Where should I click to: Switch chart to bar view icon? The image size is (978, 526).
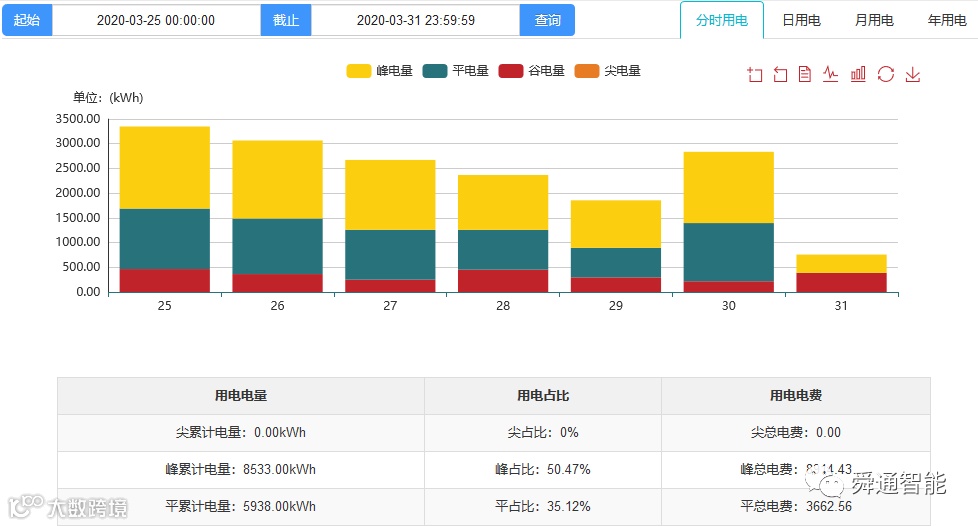(x=858, y=74)
